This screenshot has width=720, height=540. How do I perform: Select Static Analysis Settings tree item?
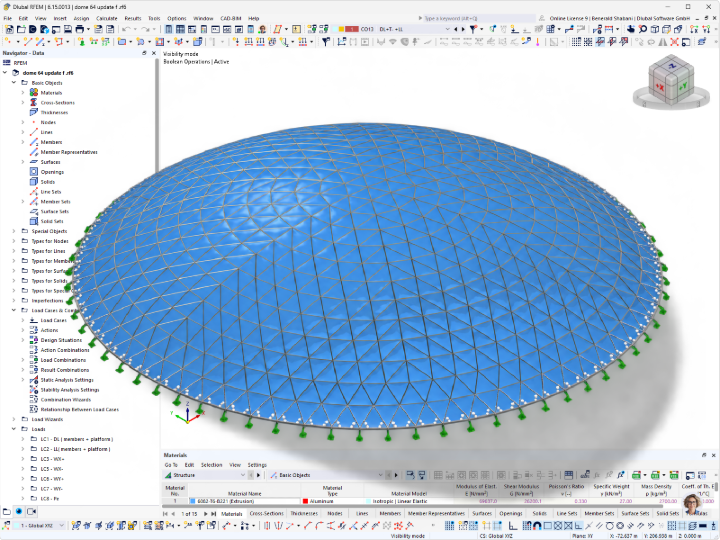(x=67, y=380)
